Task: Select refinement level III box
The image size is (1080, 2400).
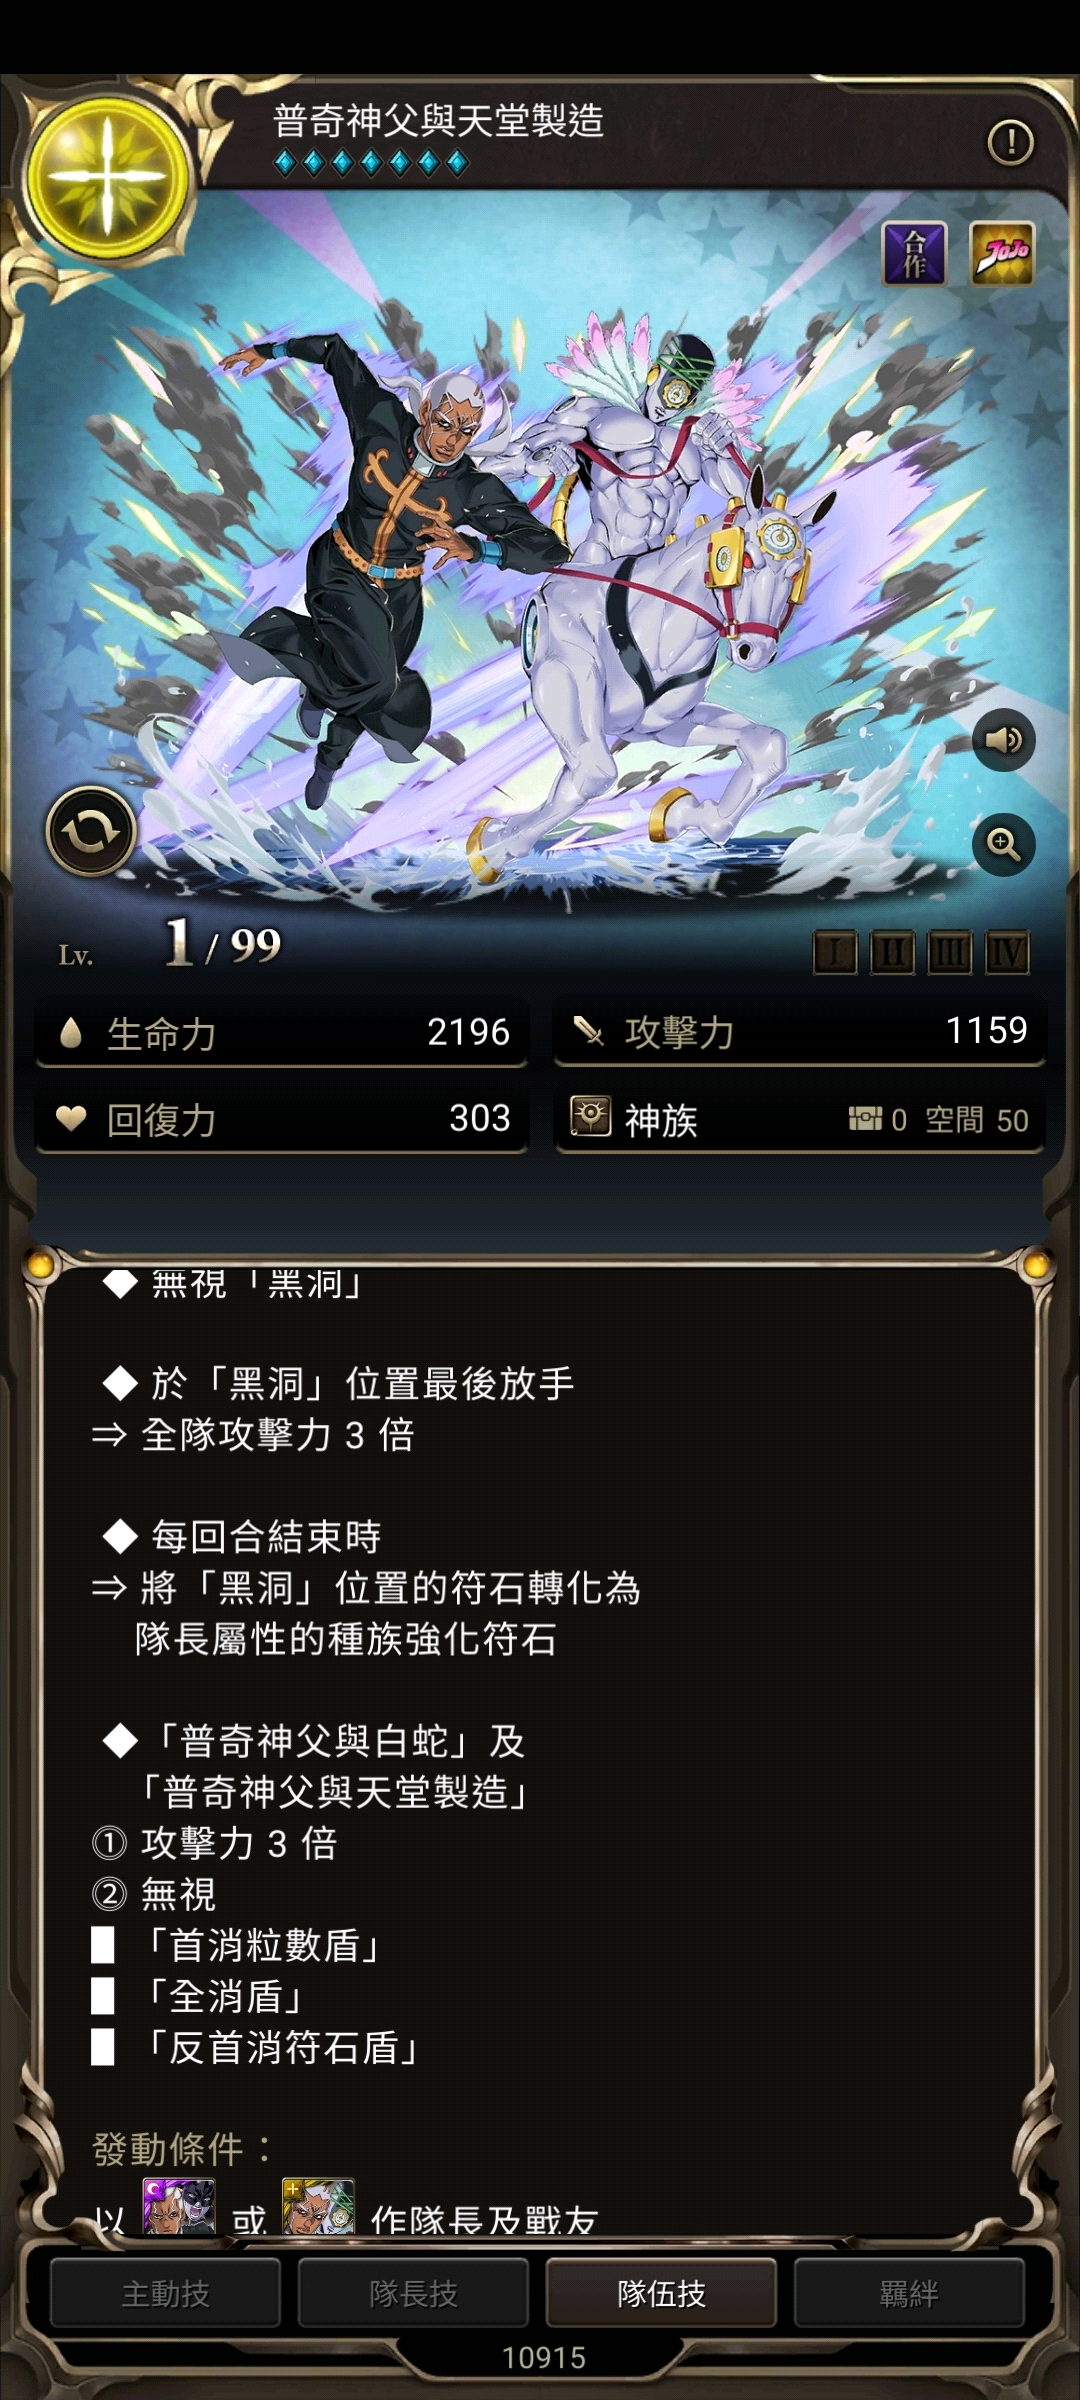Action: 949,953
